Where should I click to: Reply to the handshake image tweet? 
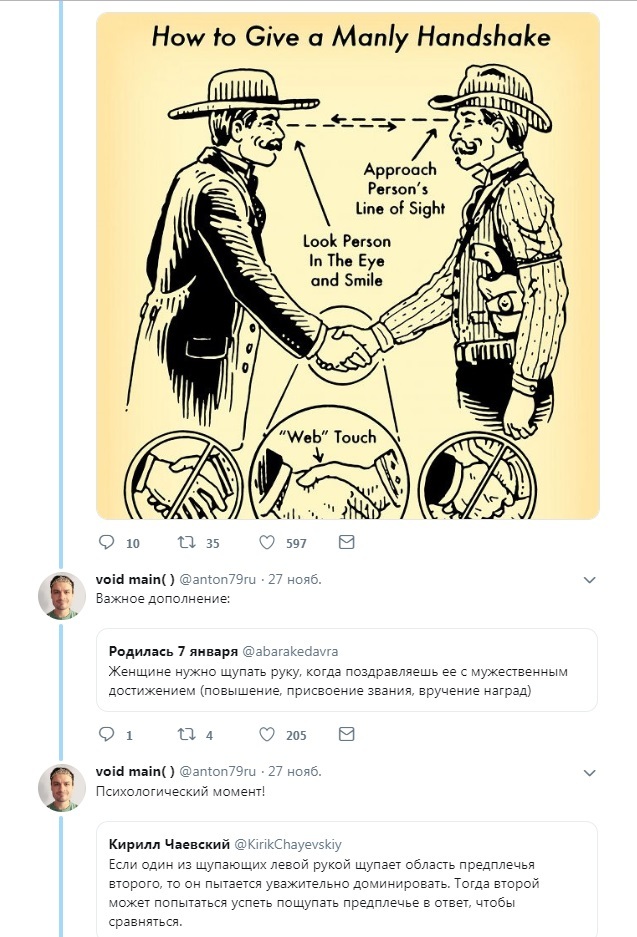[108, 543]
